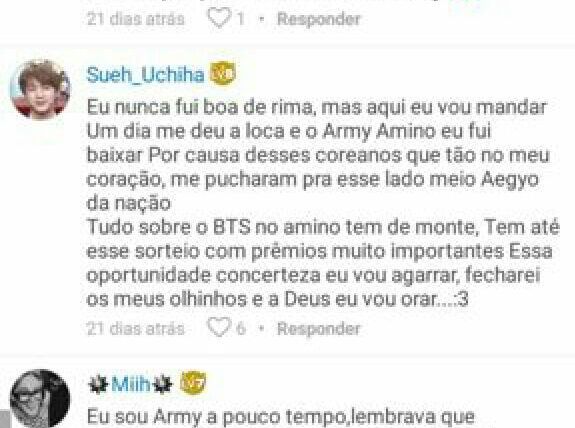575x428 pixels.
Task: Select Sueh_Uchiha's rhyme comment text
Action: click(323, 203)
